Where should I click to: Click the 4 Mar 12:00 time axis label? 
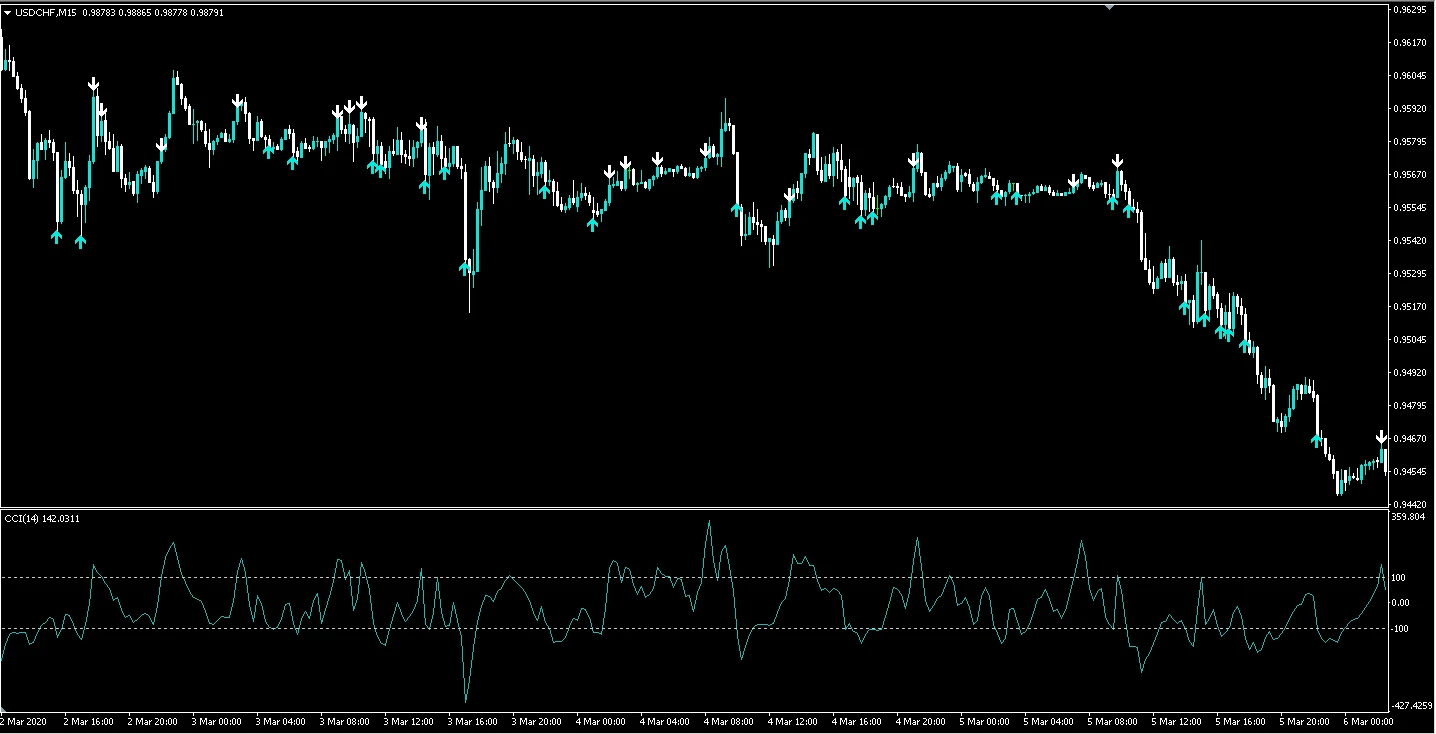click(x=793, y=721)
